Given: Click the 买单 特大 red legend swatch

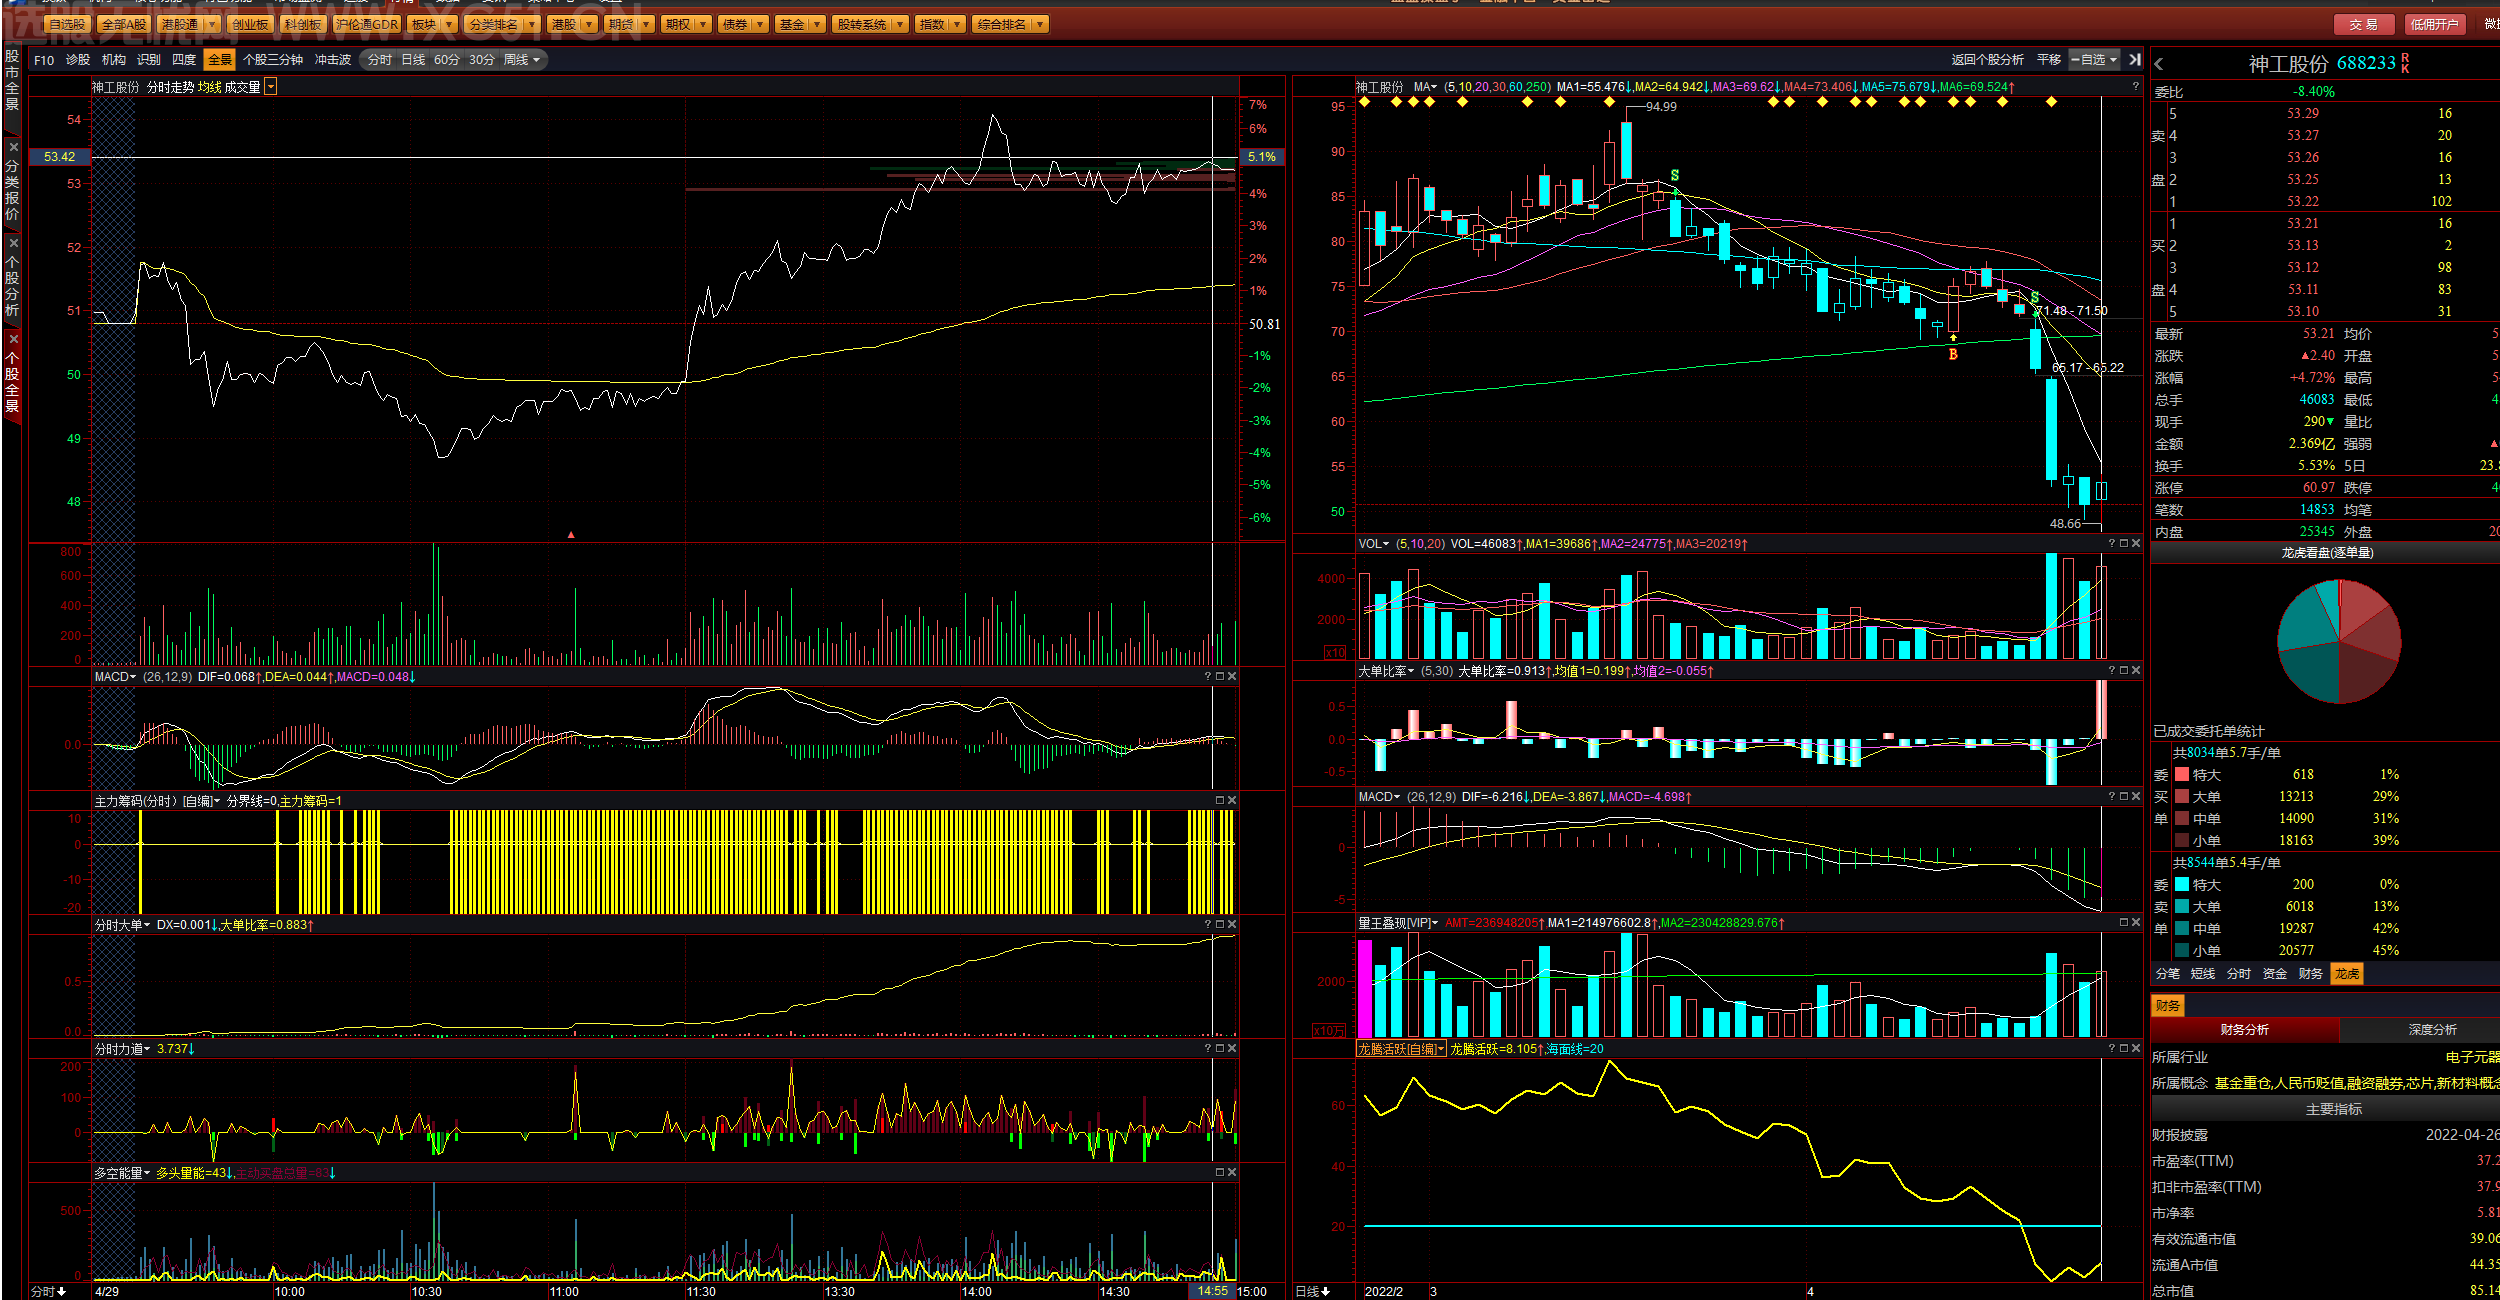Looking at the screenshot, I should point(2182,775).
